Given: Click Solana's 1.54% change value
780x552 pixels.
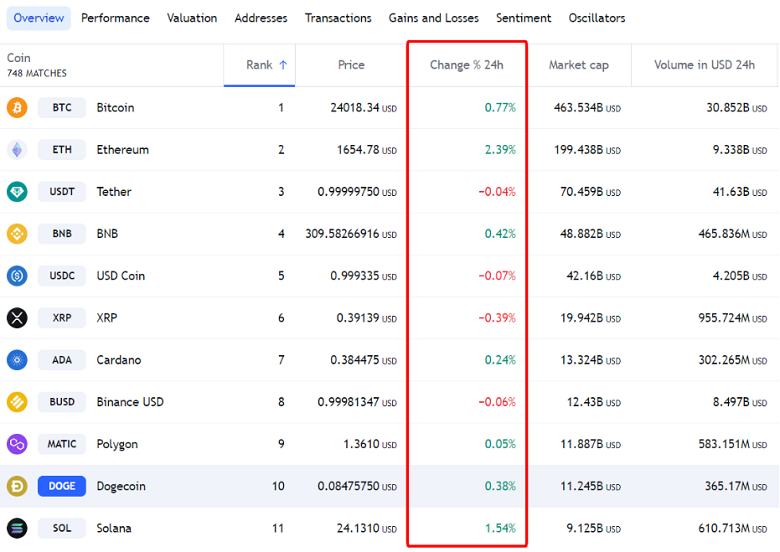Looking at the screenshot, I should point(500,528).
